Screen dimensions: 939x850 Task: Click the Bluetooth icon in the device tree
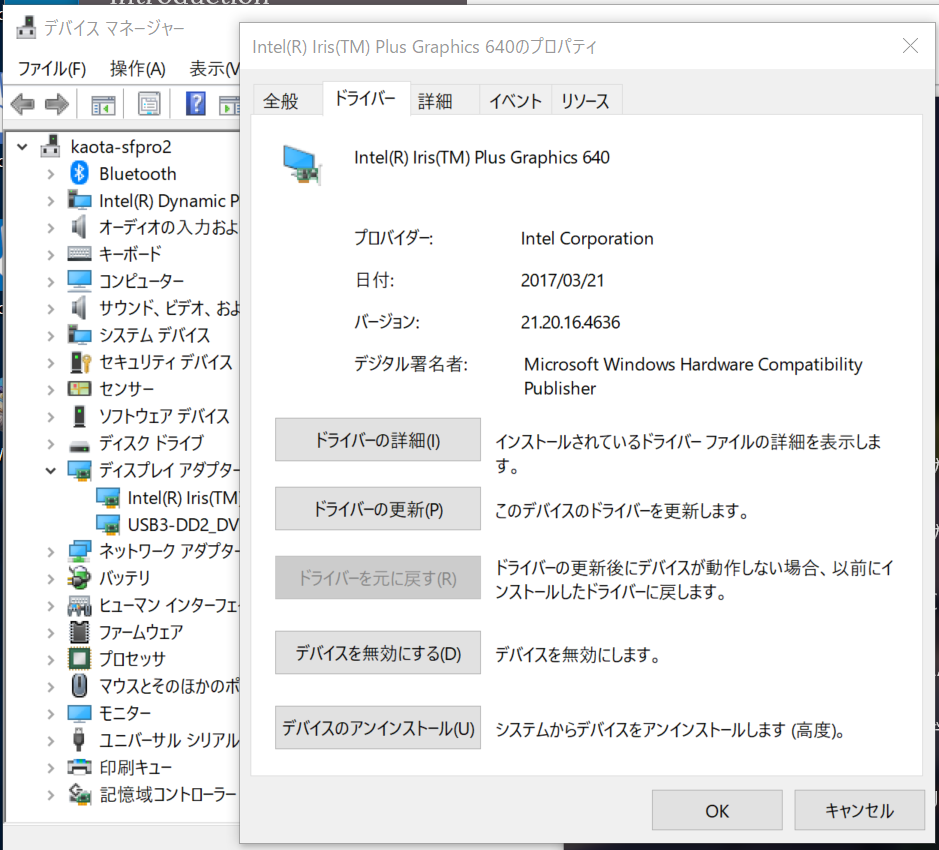[x=79, y=173]
